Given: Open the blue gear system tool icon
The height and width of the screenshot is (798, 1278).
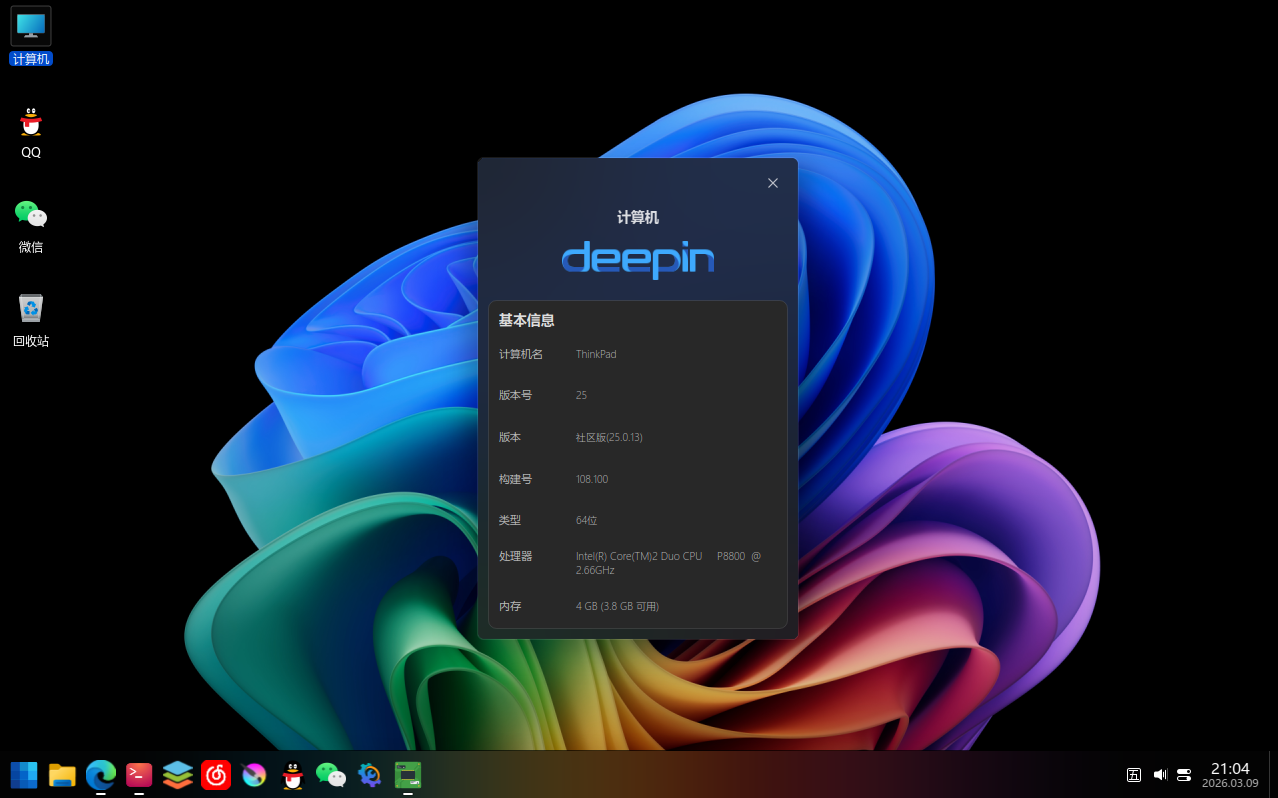Looking at the screenshot, I should [x=369, y=775].
